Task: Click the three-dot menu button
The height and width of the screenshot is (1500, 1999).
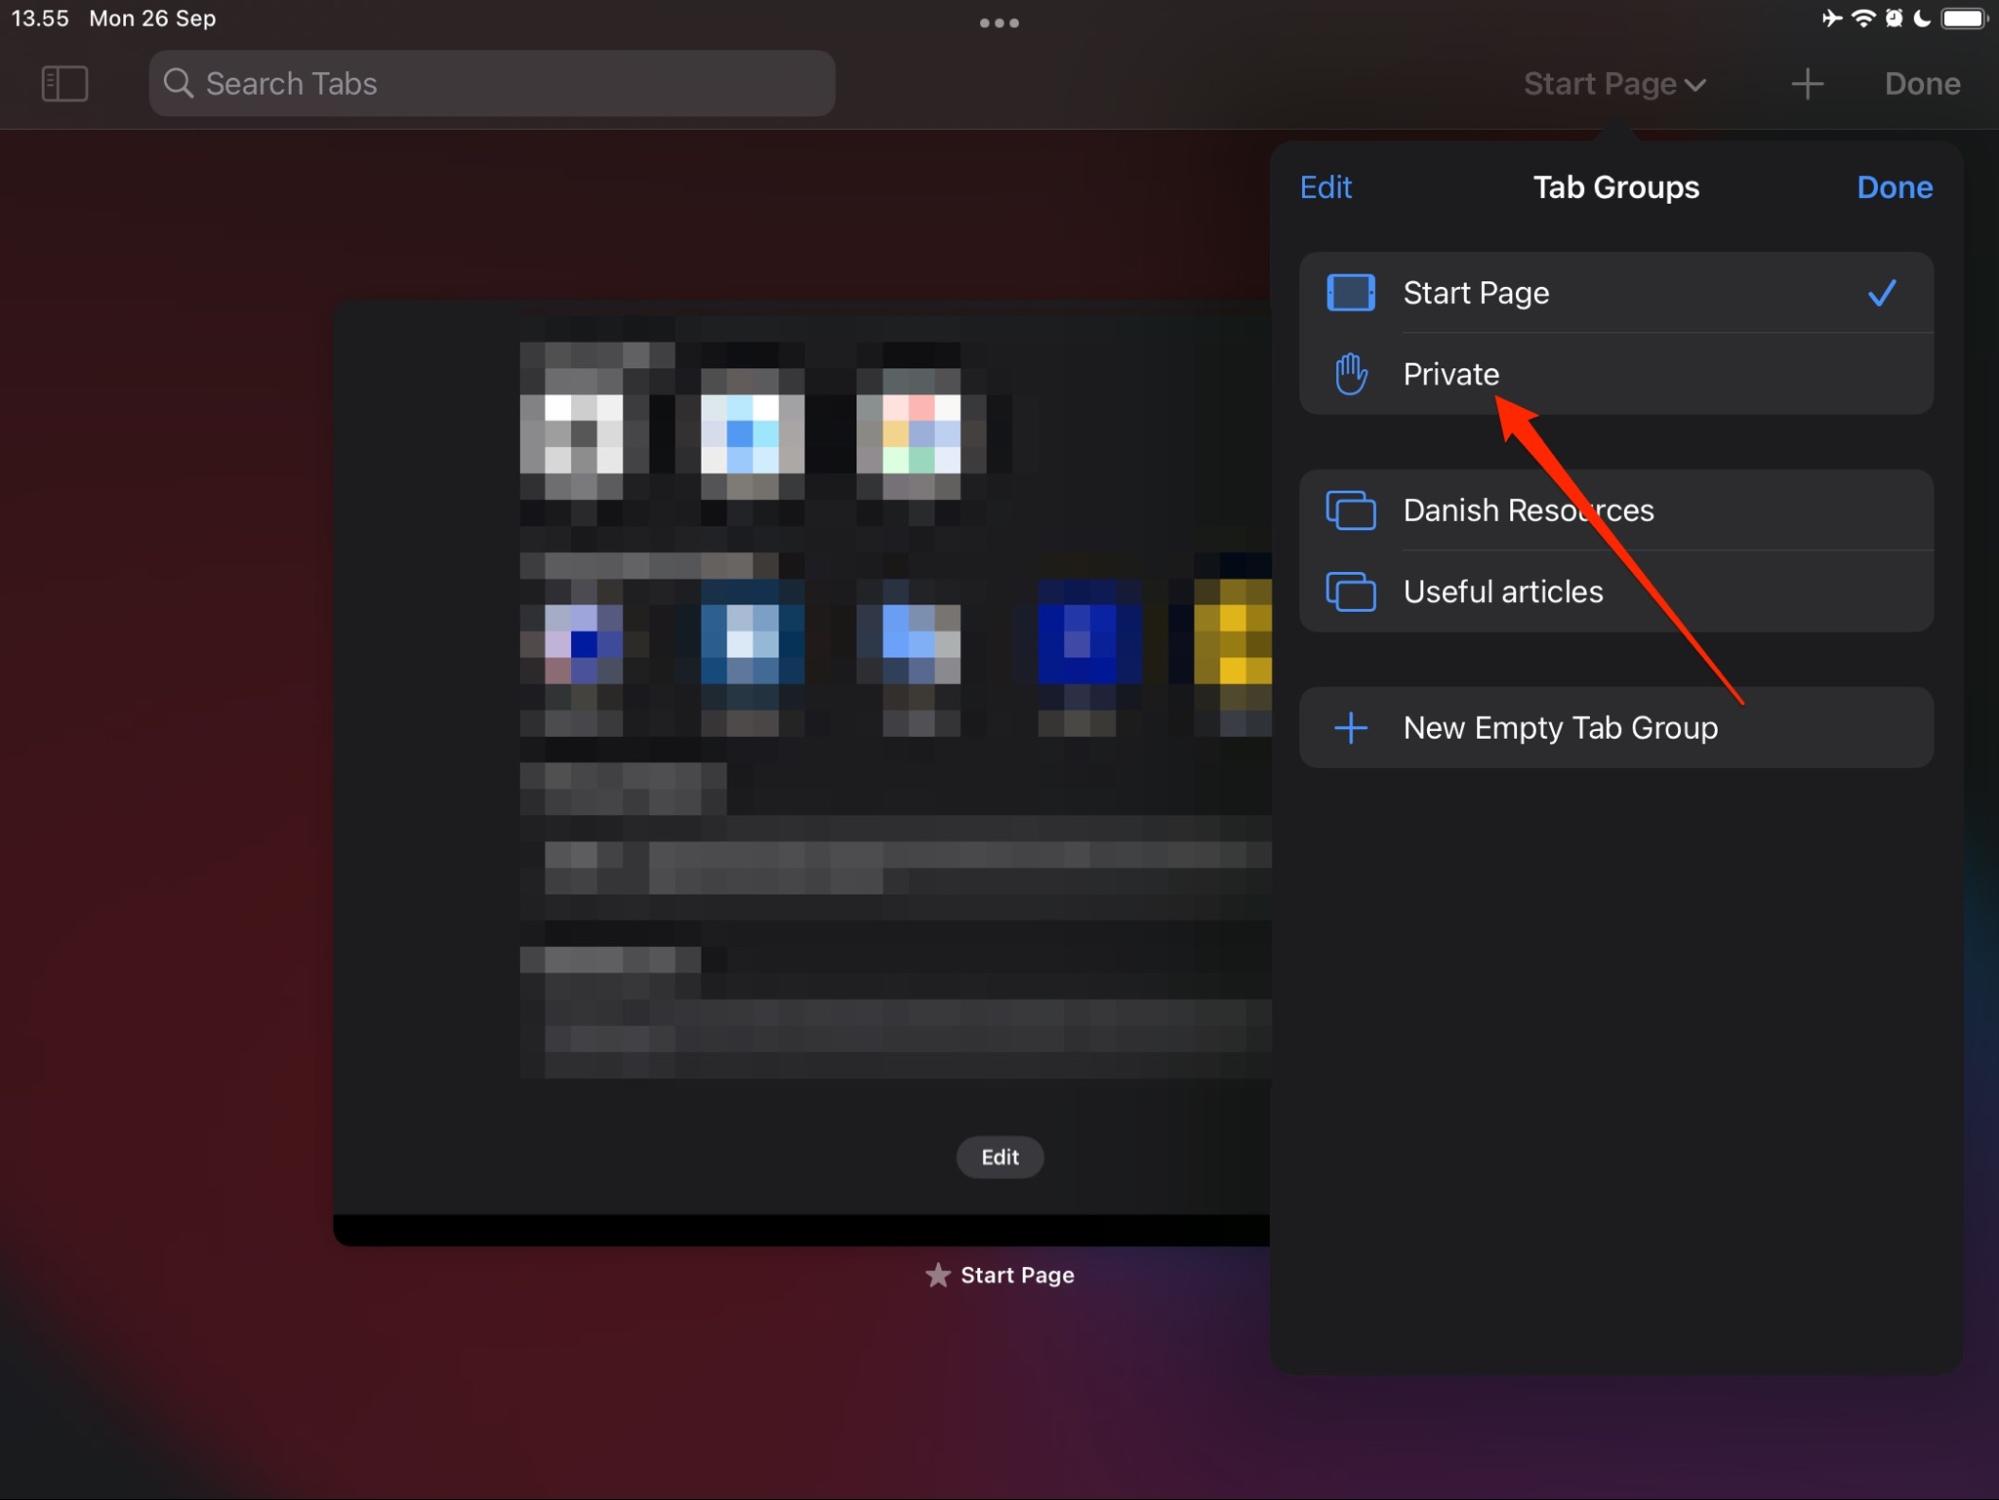Action: coord(999,22)
